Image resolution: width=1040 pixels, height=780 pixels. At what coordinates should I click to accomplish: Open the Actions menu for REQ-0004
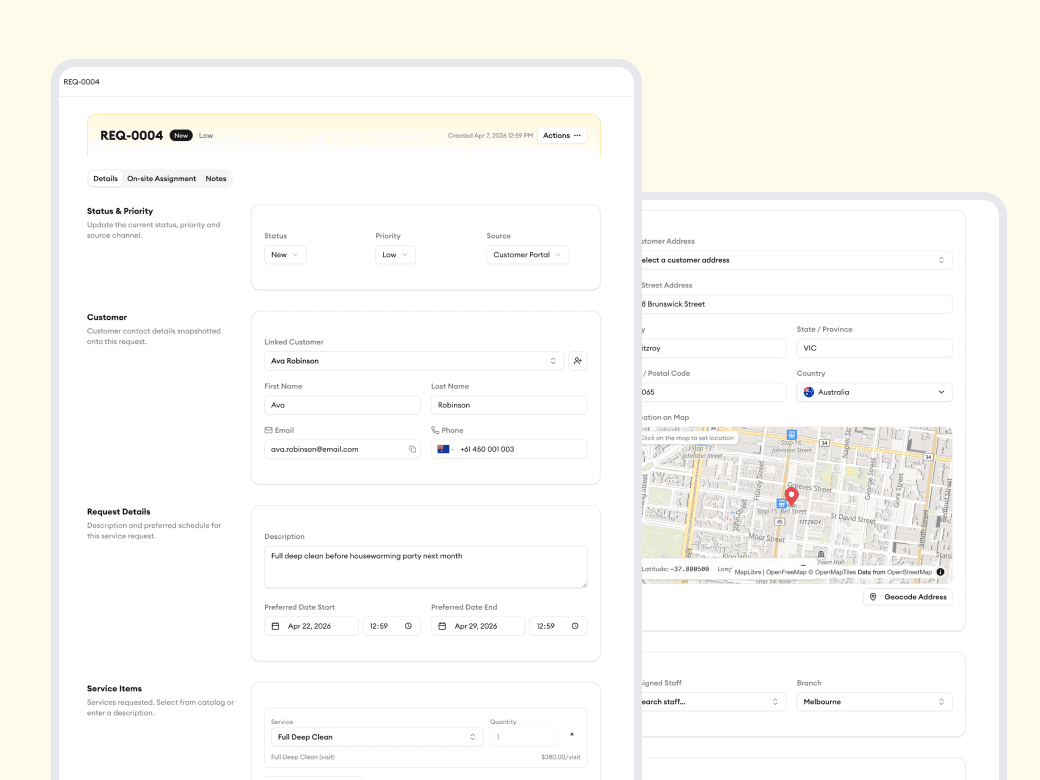click(561, 135)
